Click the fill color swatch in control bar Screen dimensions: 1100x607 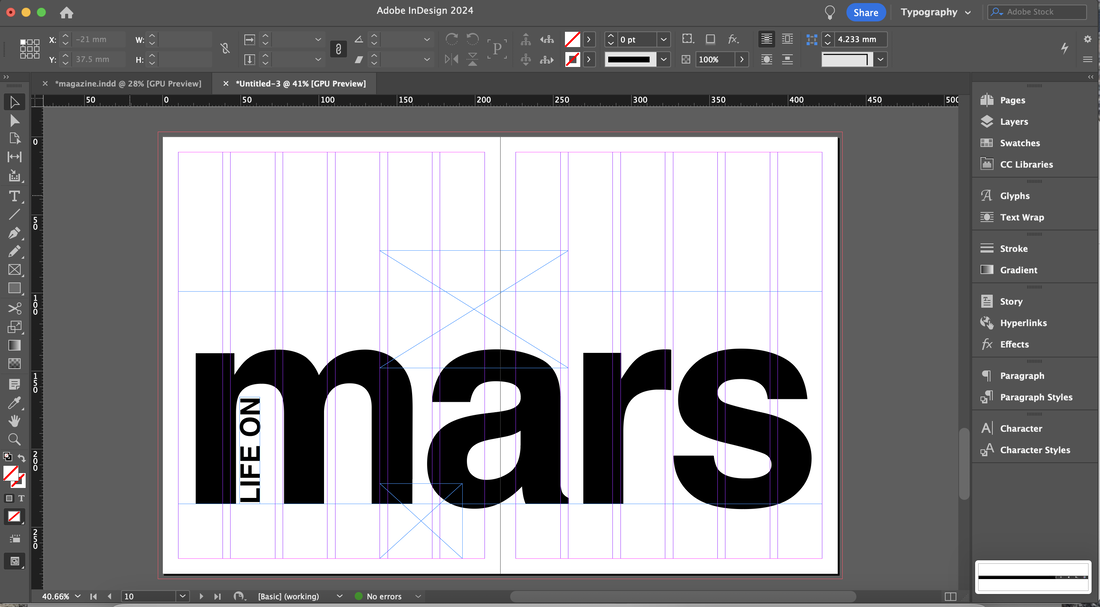click(572, 39)
